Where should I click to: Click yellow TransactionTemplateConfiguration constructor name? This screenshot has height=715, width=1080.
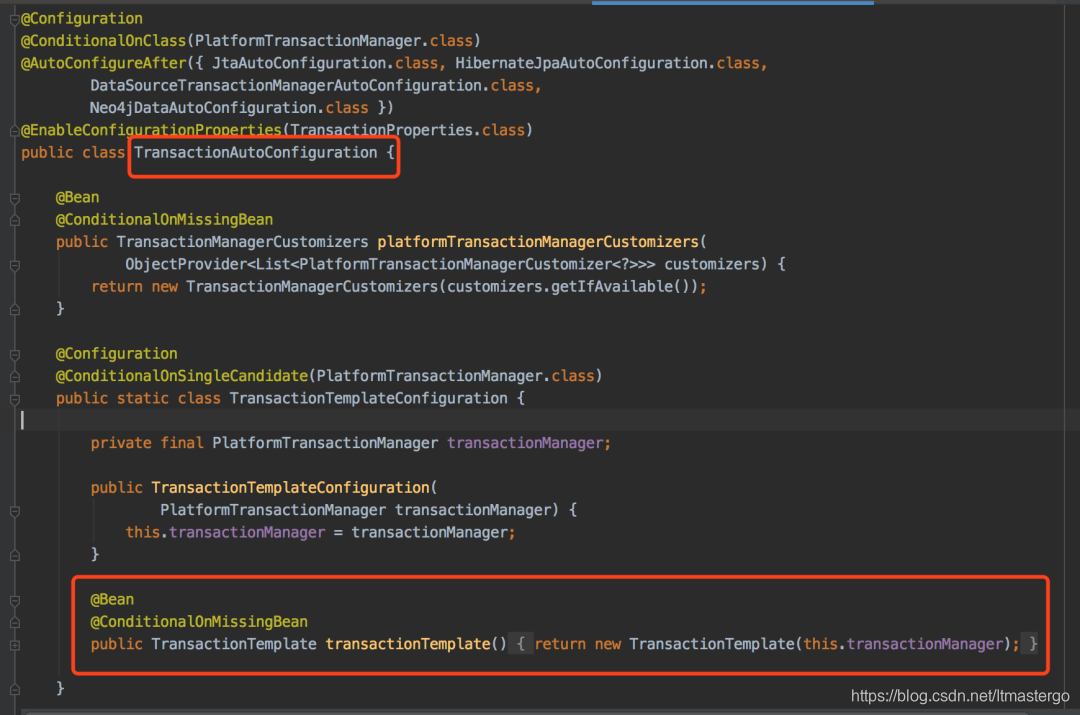(x=291, y=488)
